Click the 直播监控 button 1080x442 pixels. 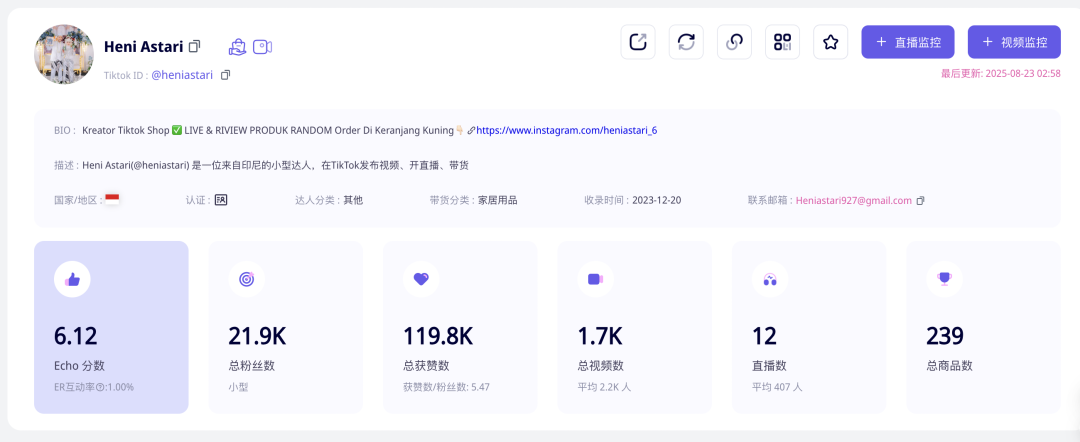(907, 42)
